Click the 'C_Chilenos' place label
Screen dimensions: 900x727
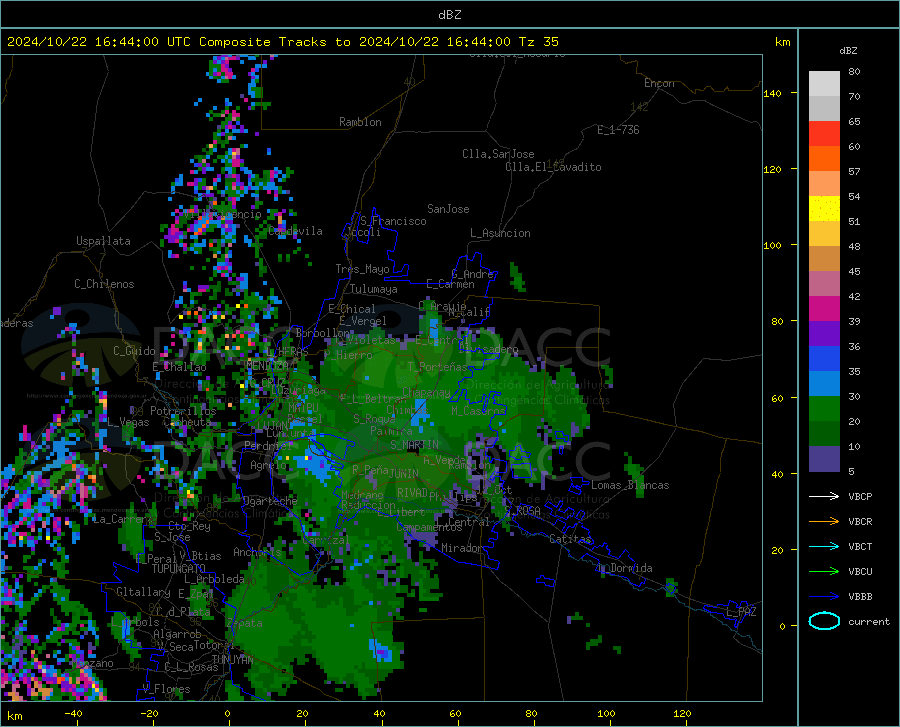pos(104,284)
